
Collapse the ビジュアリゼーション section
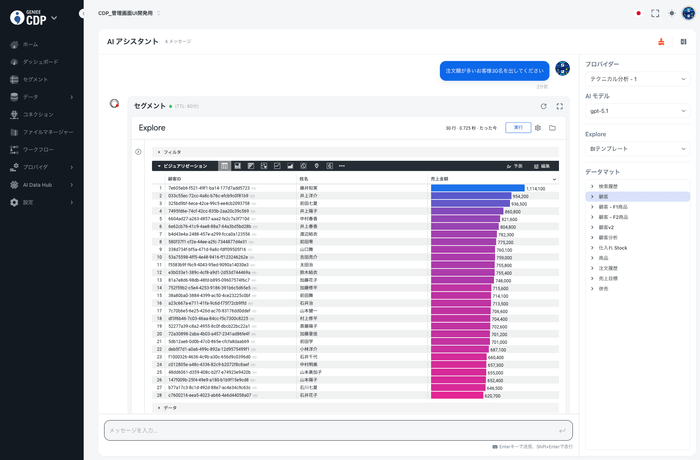click(158, 165)
